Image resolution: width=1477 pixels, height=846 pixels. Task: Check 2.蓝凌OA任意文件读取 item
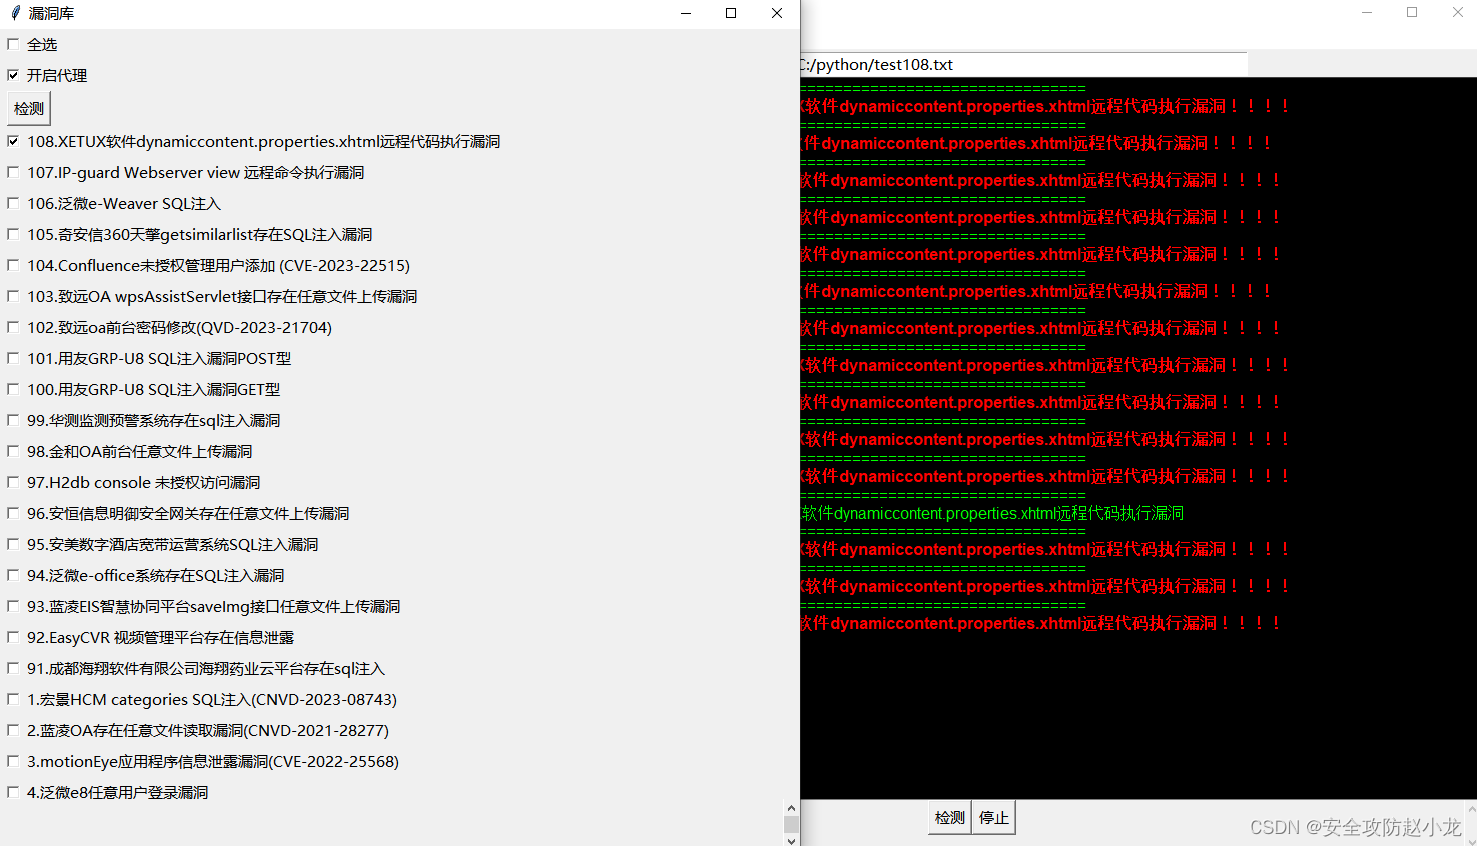pos(13,730)
